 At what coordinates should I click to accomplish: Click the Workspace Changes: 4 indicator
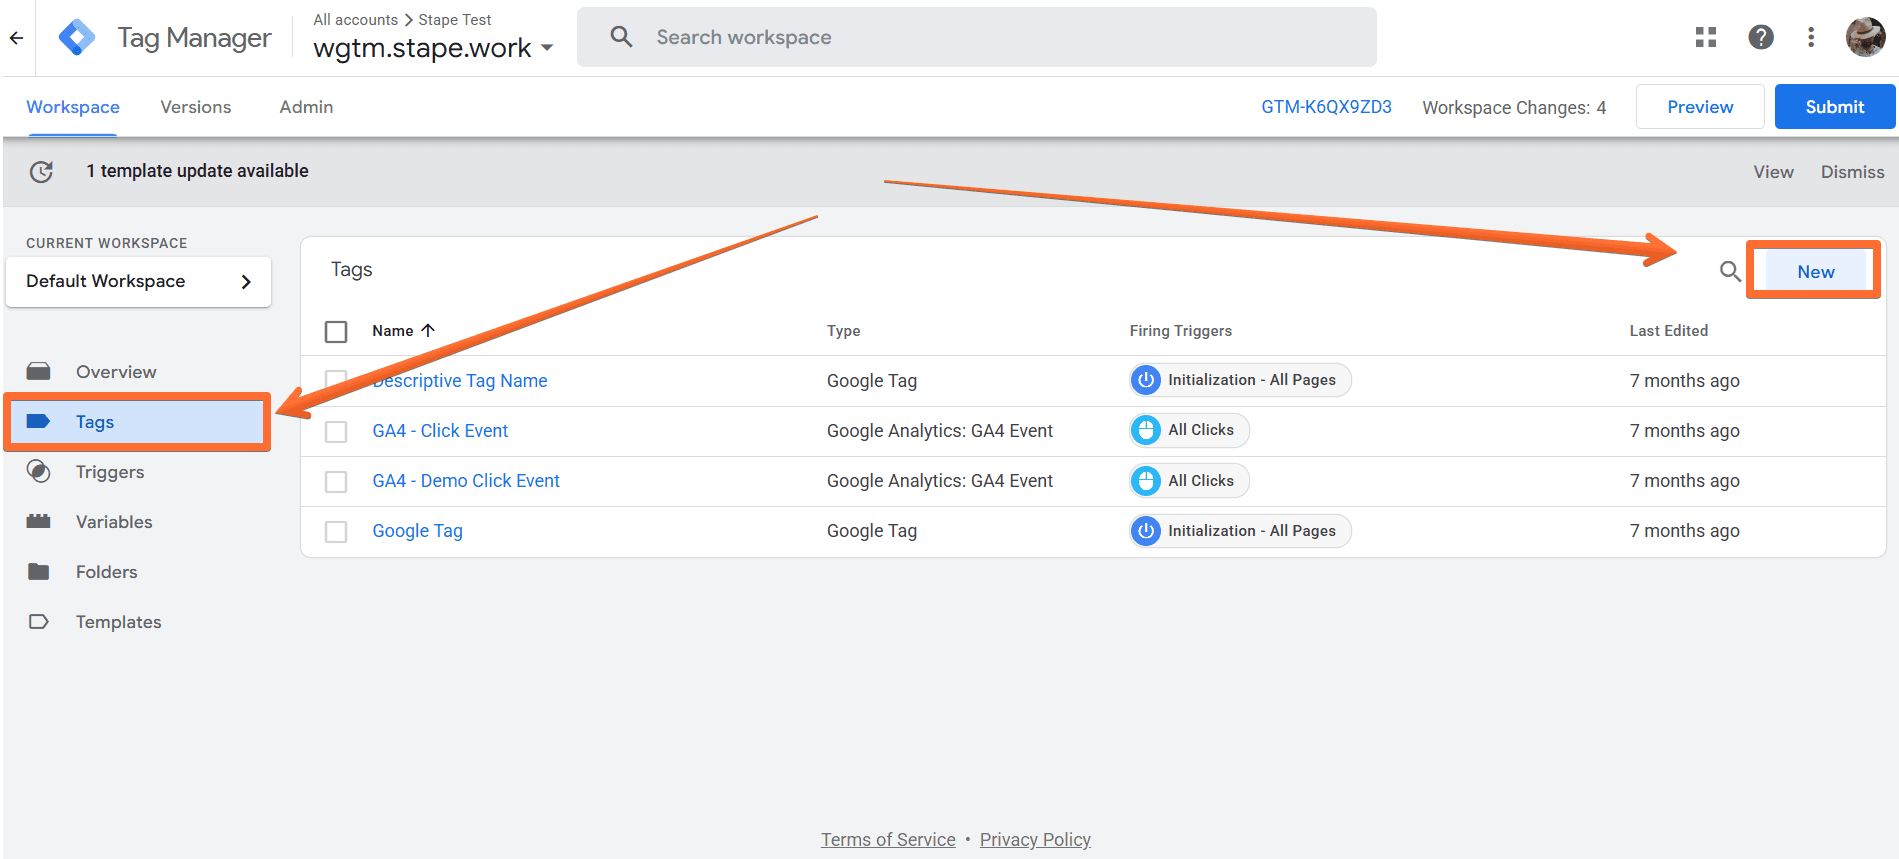1514,108
